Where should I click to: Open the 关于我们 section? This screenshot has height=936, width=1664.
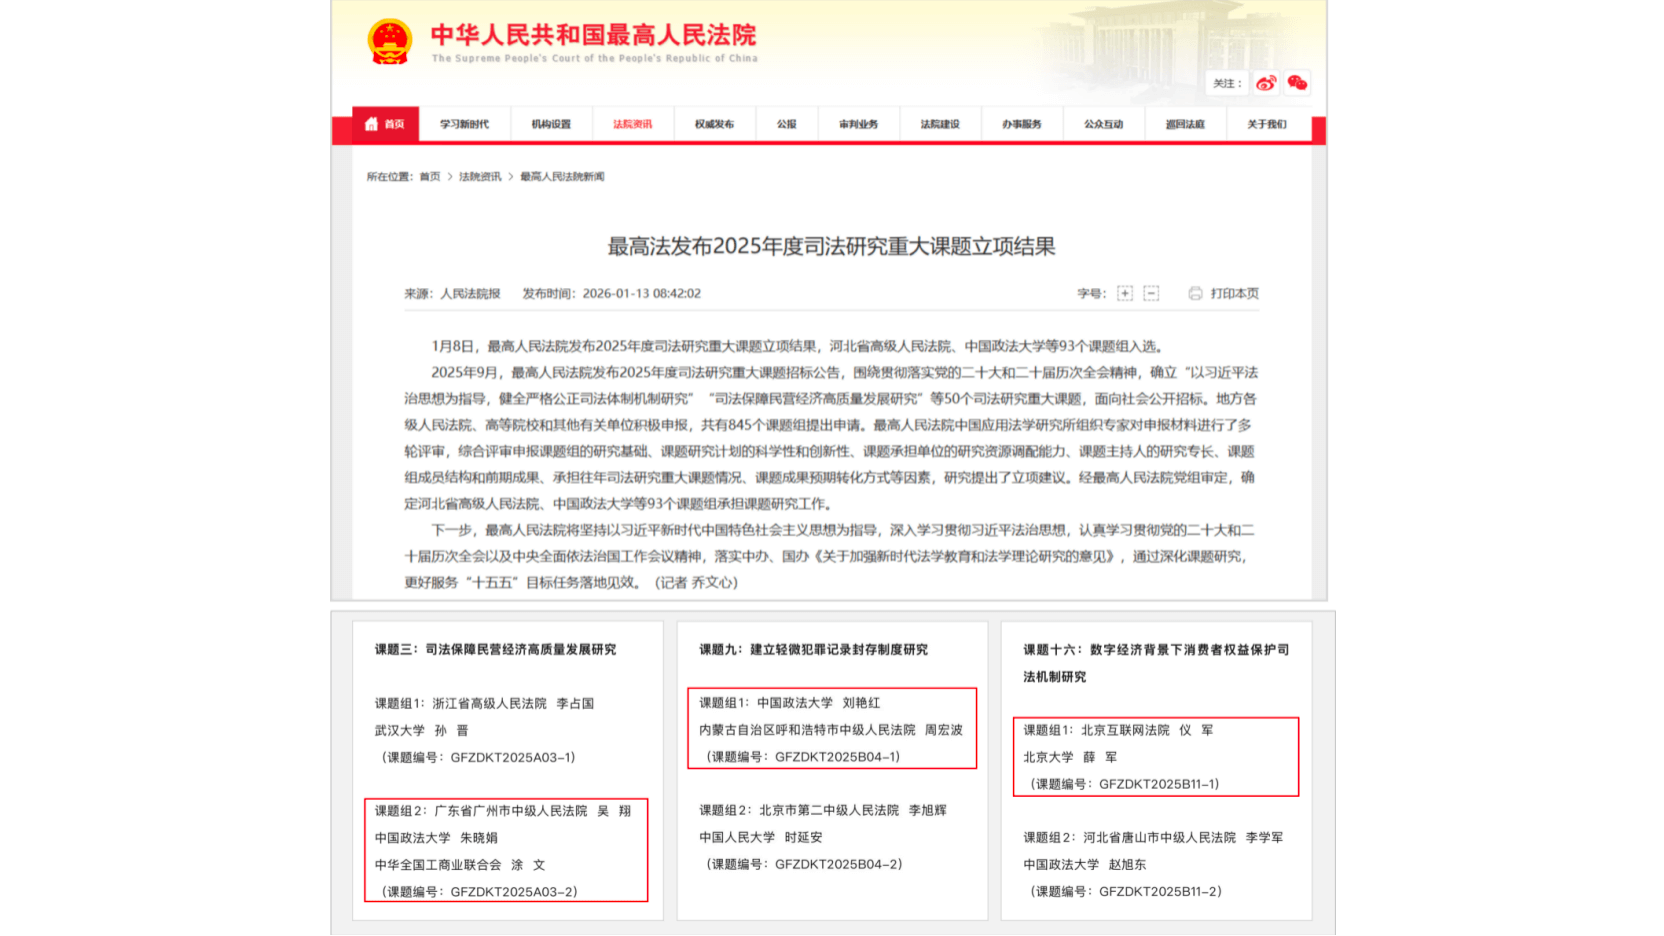tap(1268, 124)
